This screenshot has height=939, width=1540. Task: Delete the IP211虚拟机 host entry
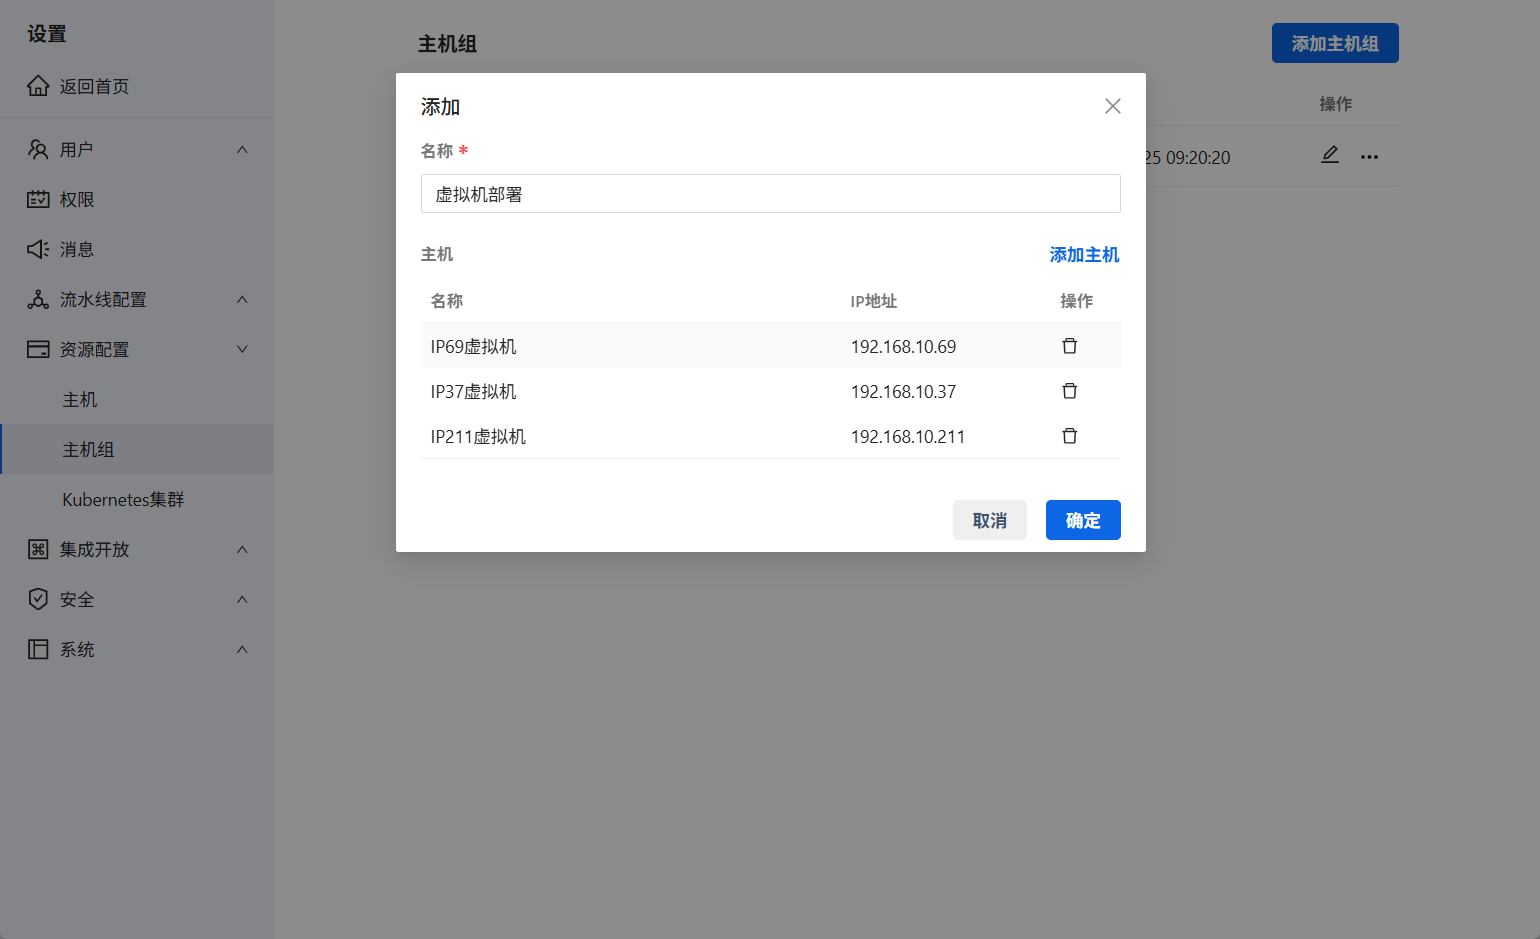click(x=1069, y=435)
